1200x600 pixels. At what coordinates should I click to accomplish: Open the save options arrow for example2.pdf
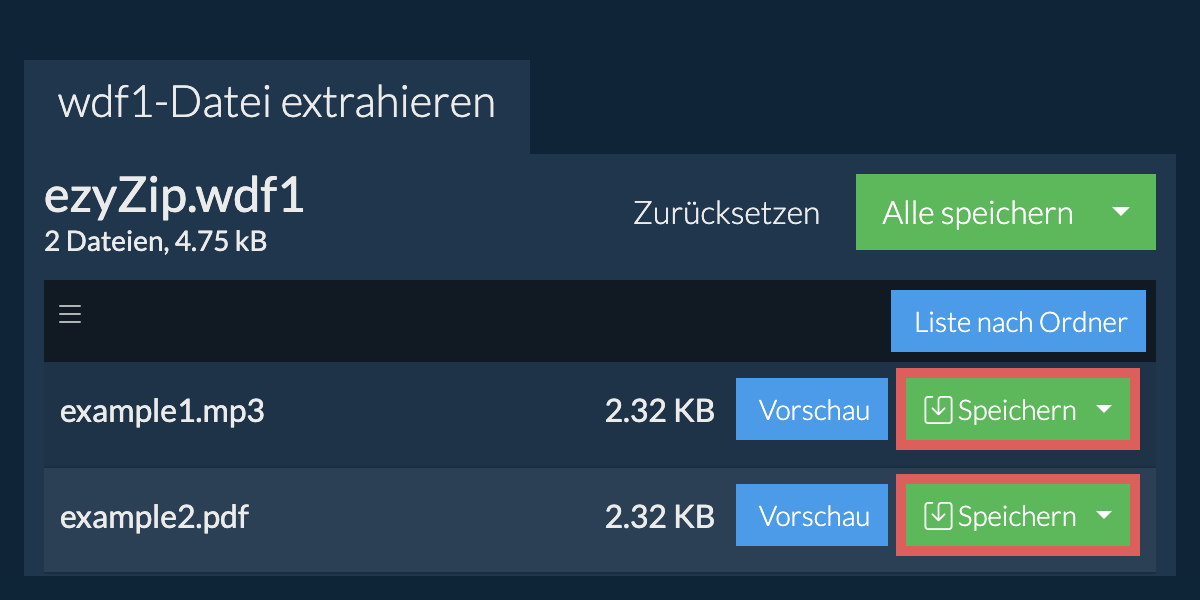[1104, 516]
